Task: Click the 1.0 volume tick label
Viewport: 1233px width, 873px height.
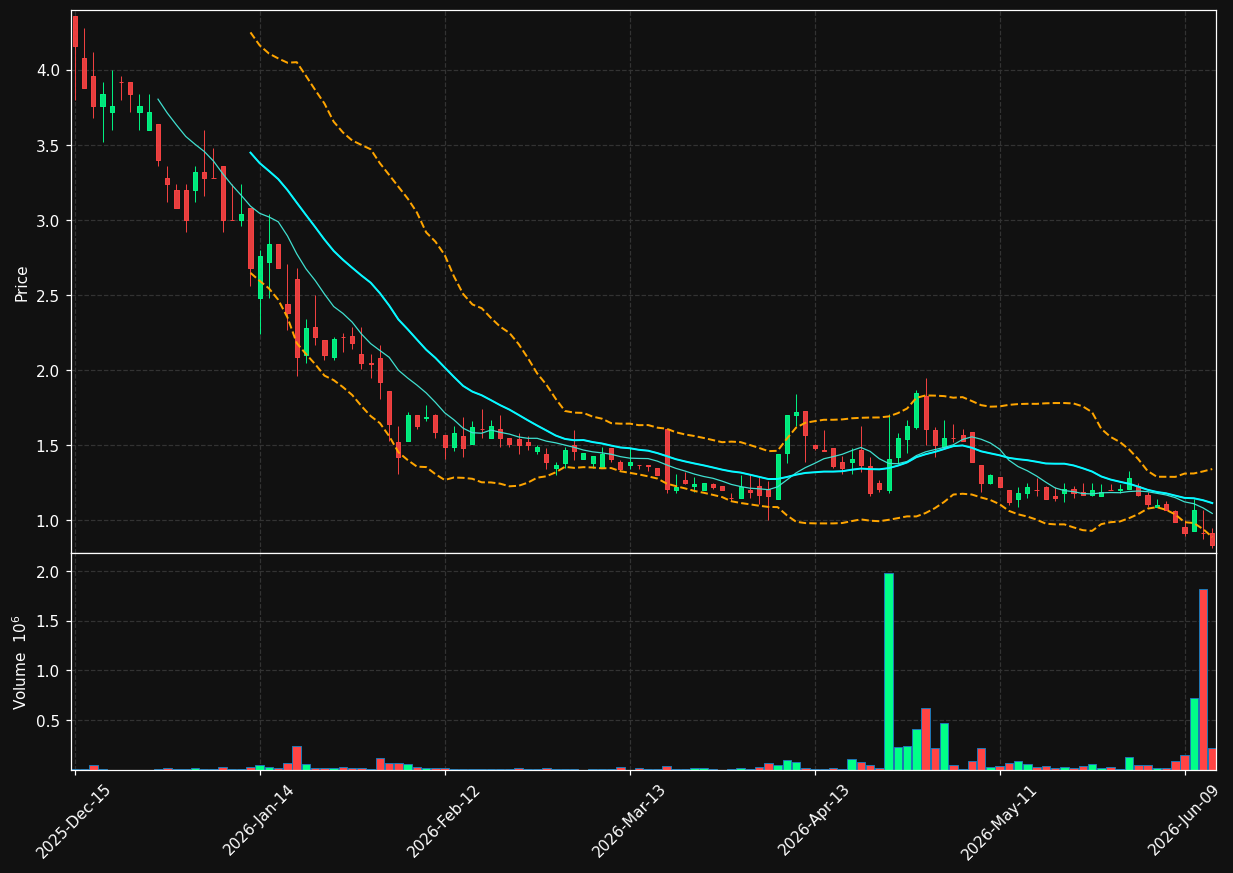Action: (x=49, y=671)
